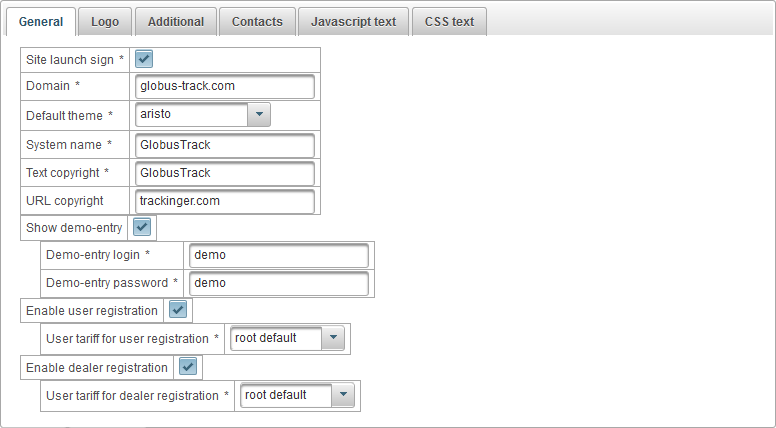Go to the Contacts tab

257,21
